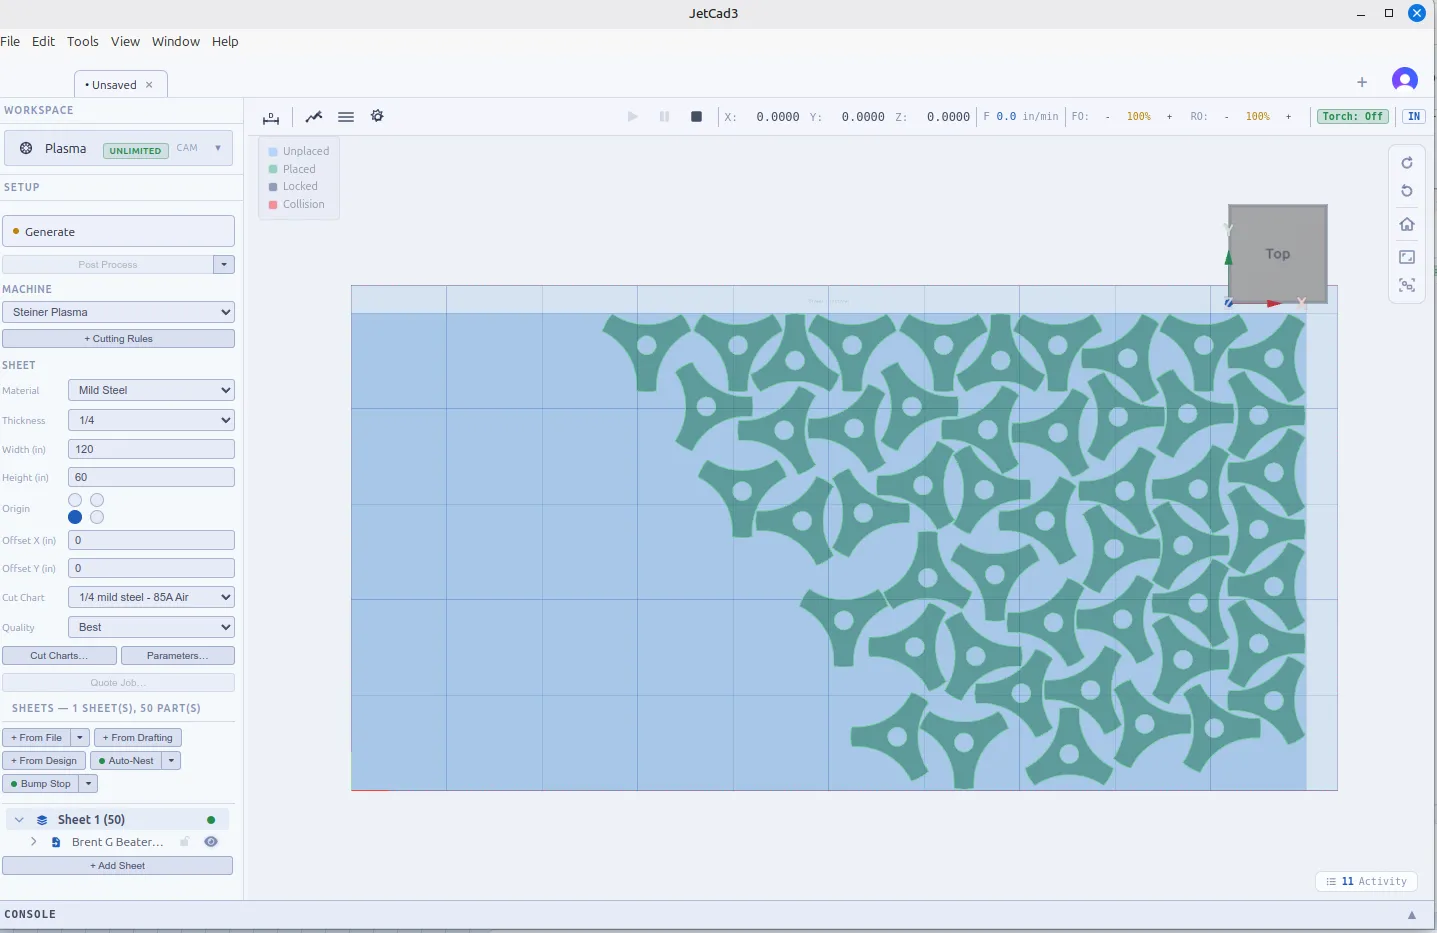The width and height of the screenshot is (1437, 933).
Task: Toggle the Torch: Off indicator
Action: [1352, 116]
